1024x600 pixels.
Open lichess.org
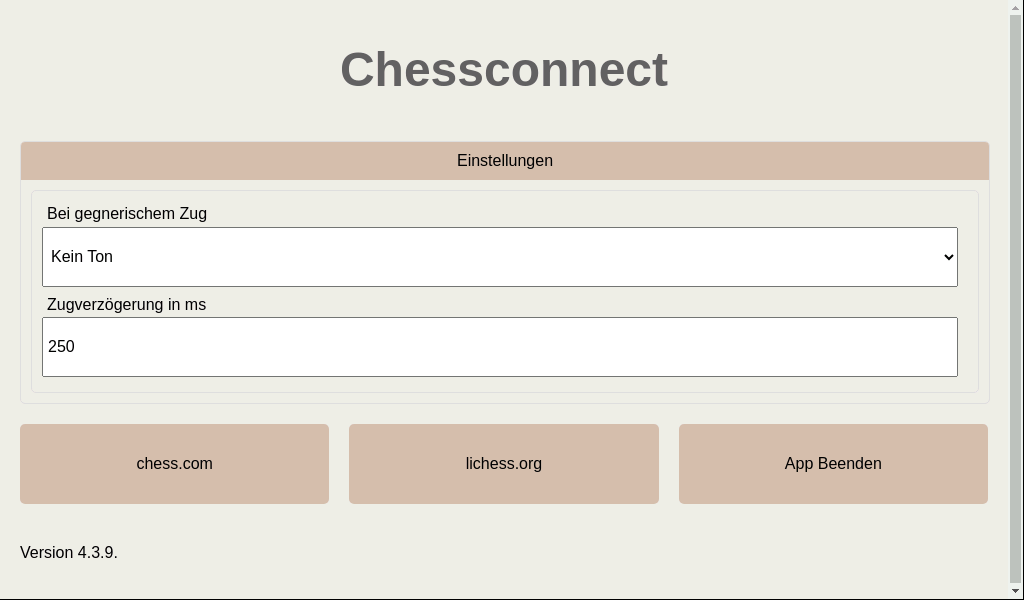(503, 464)
